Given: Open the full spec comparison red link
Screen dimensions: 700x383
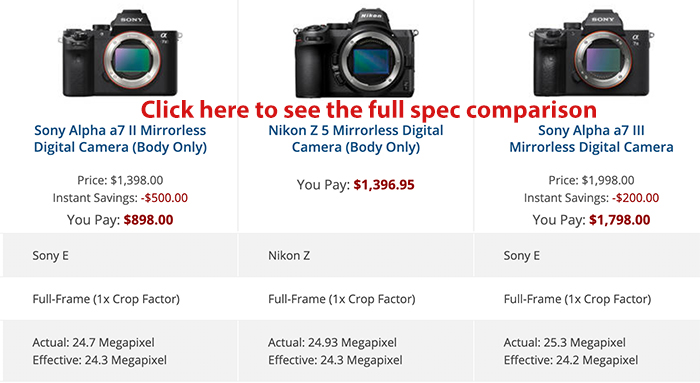Looking at the screenshot, I should click(369, 109).
